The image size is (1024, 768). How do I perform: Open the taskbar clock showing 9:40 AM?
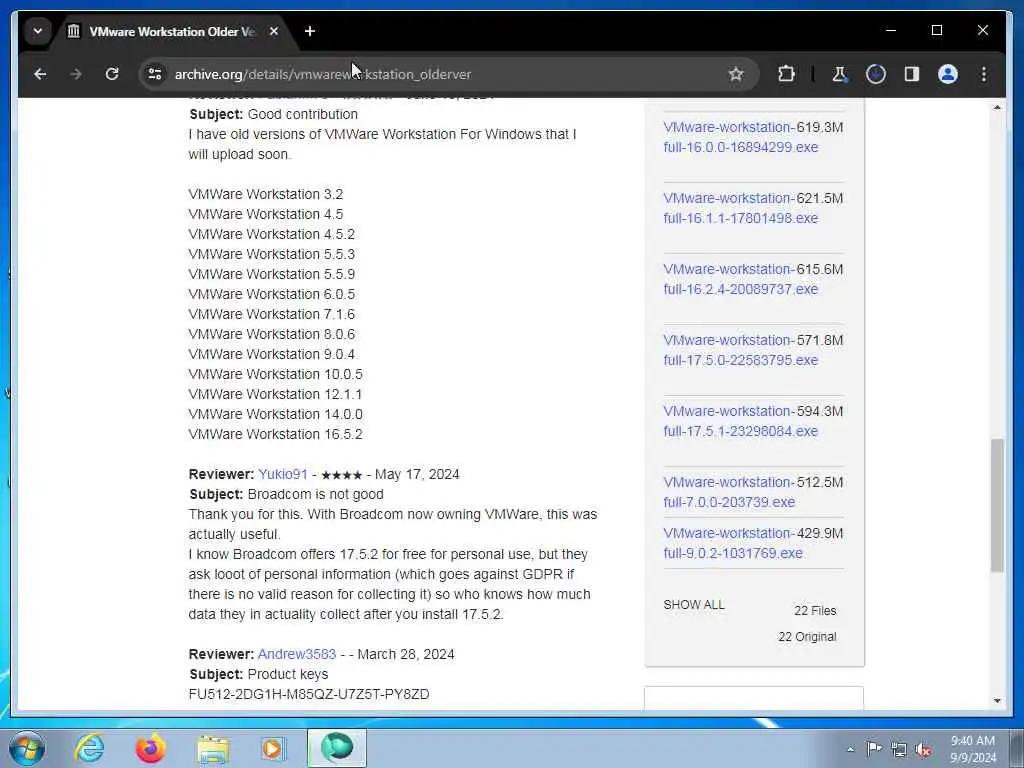(973, 749)
